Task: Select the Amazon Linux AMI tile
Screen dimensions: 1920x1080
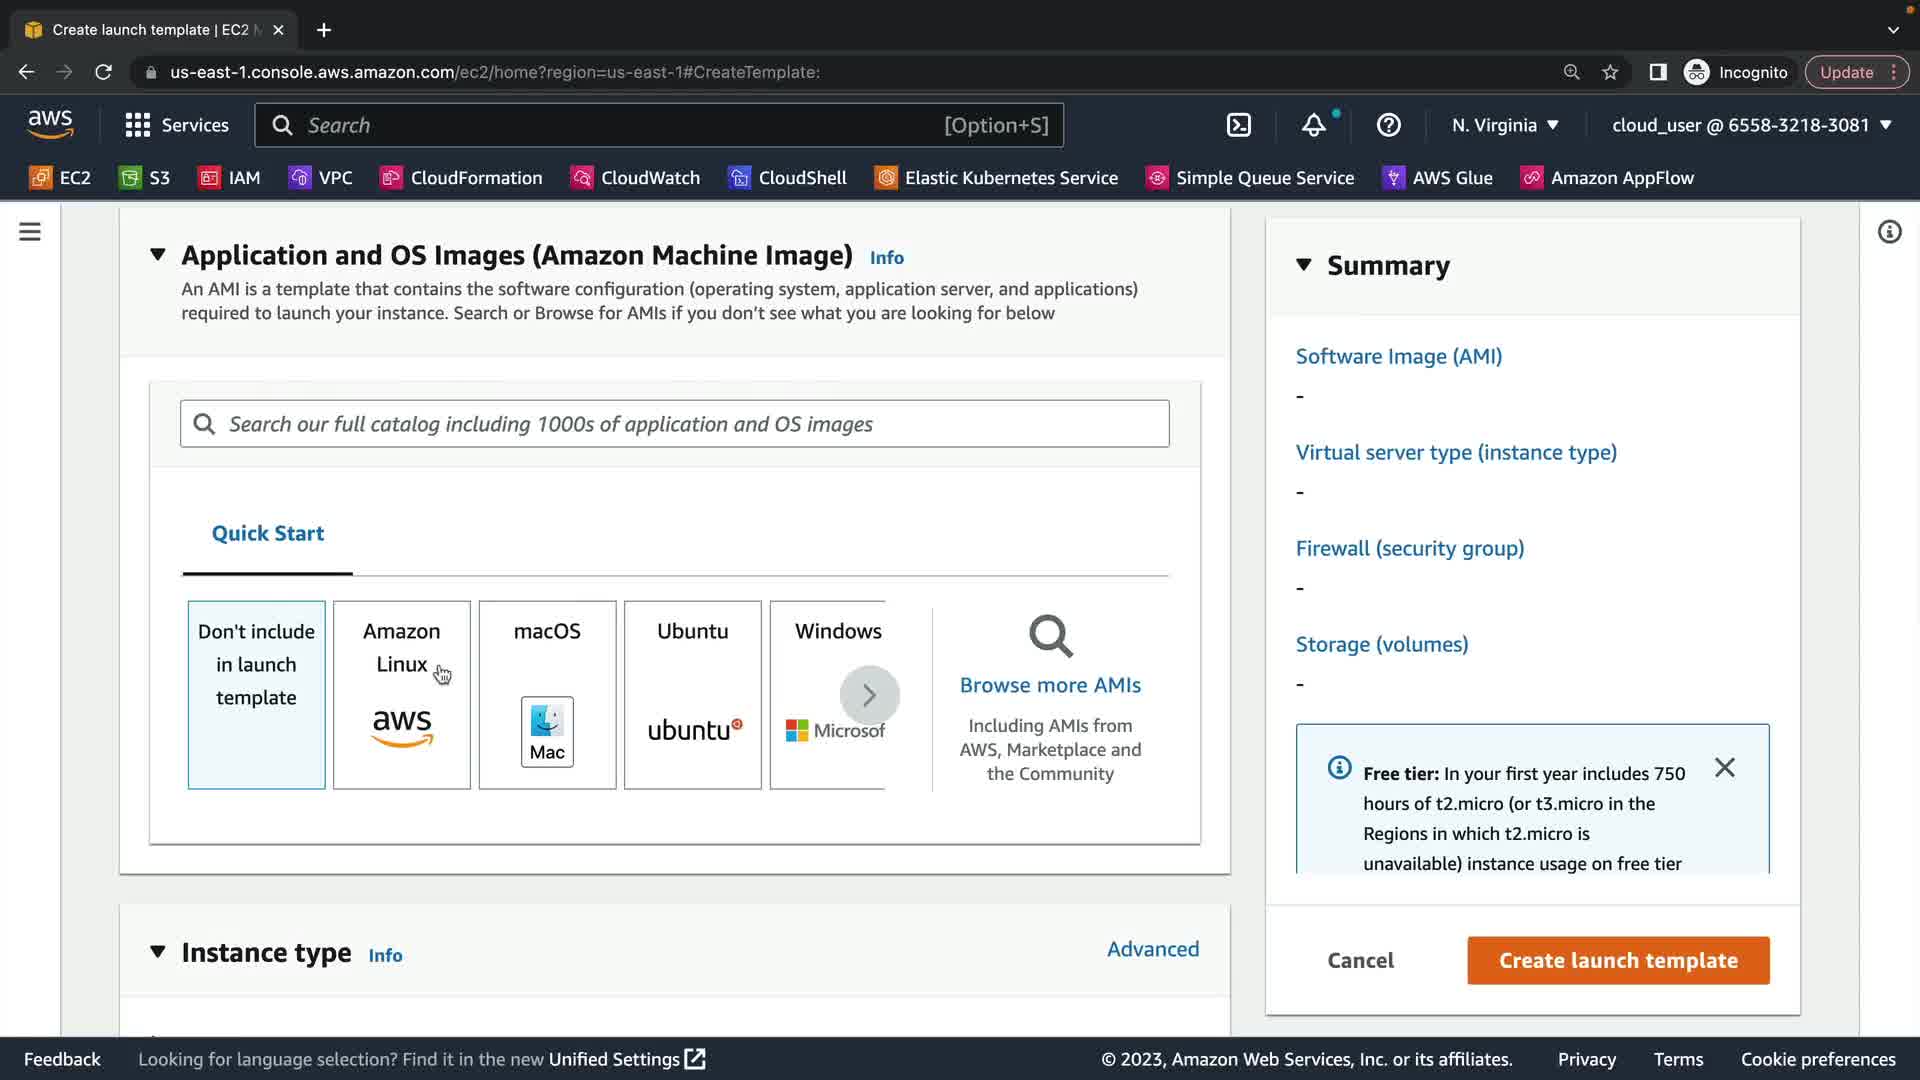Action: (x=401, y=694)
